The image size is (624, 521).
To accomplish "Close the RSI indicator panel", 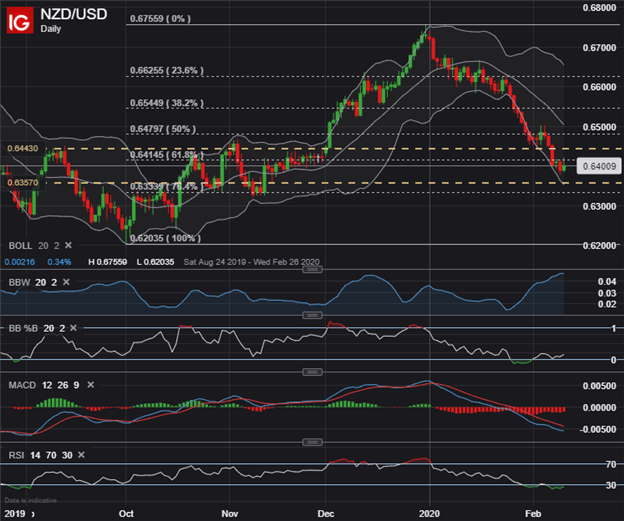I will [81, 455].
